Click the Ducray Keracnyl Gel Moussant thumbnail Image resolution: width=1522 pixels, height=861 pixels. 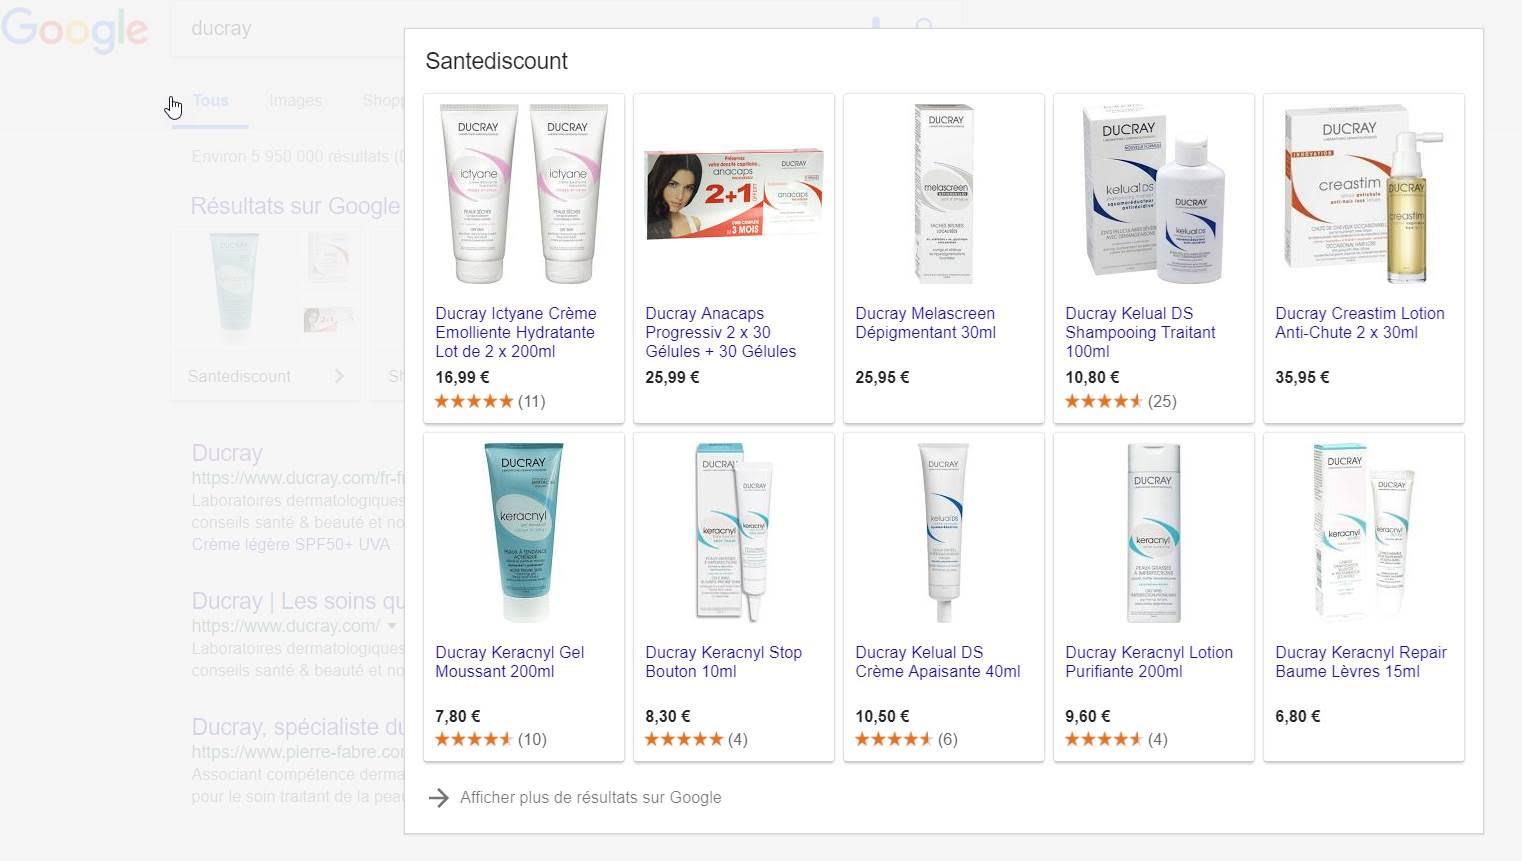coord(524,532)
